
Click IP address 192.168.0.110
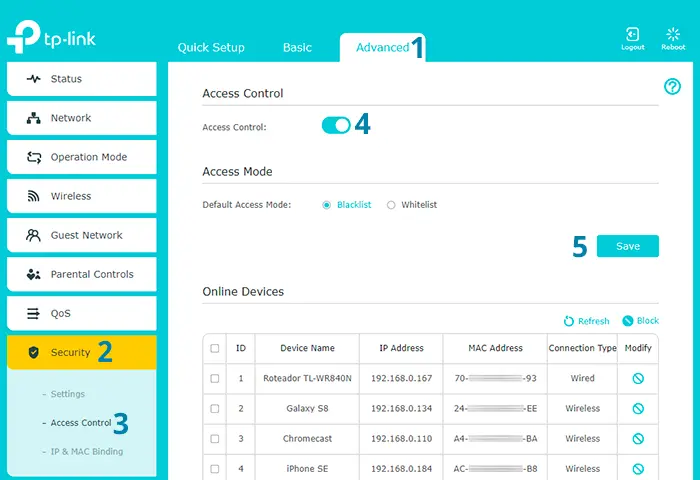tap(401, 439)
